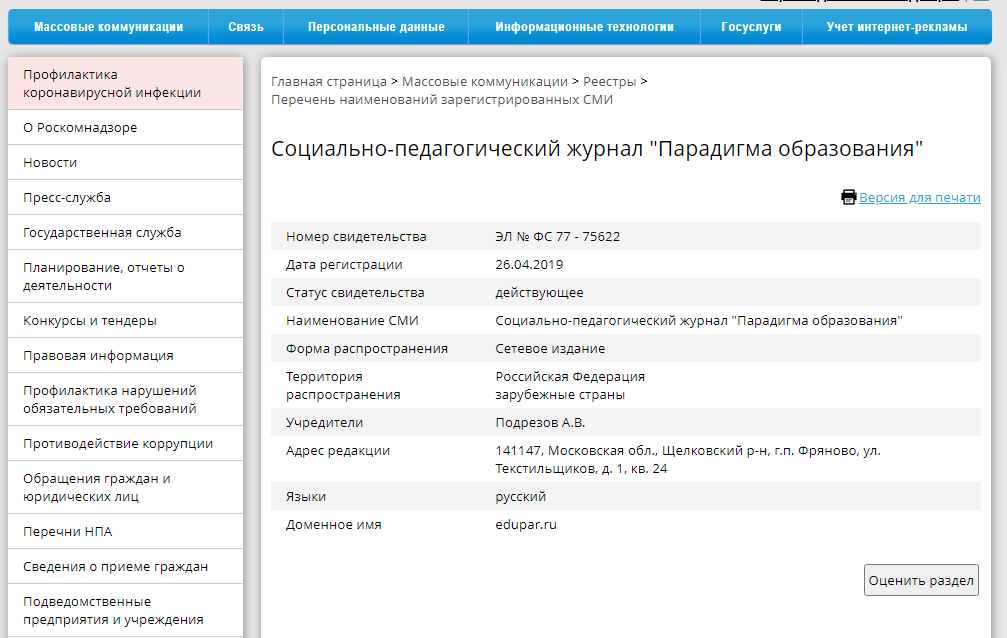
Task: Click the Наименование СМИ label
Action: [352, 321]
